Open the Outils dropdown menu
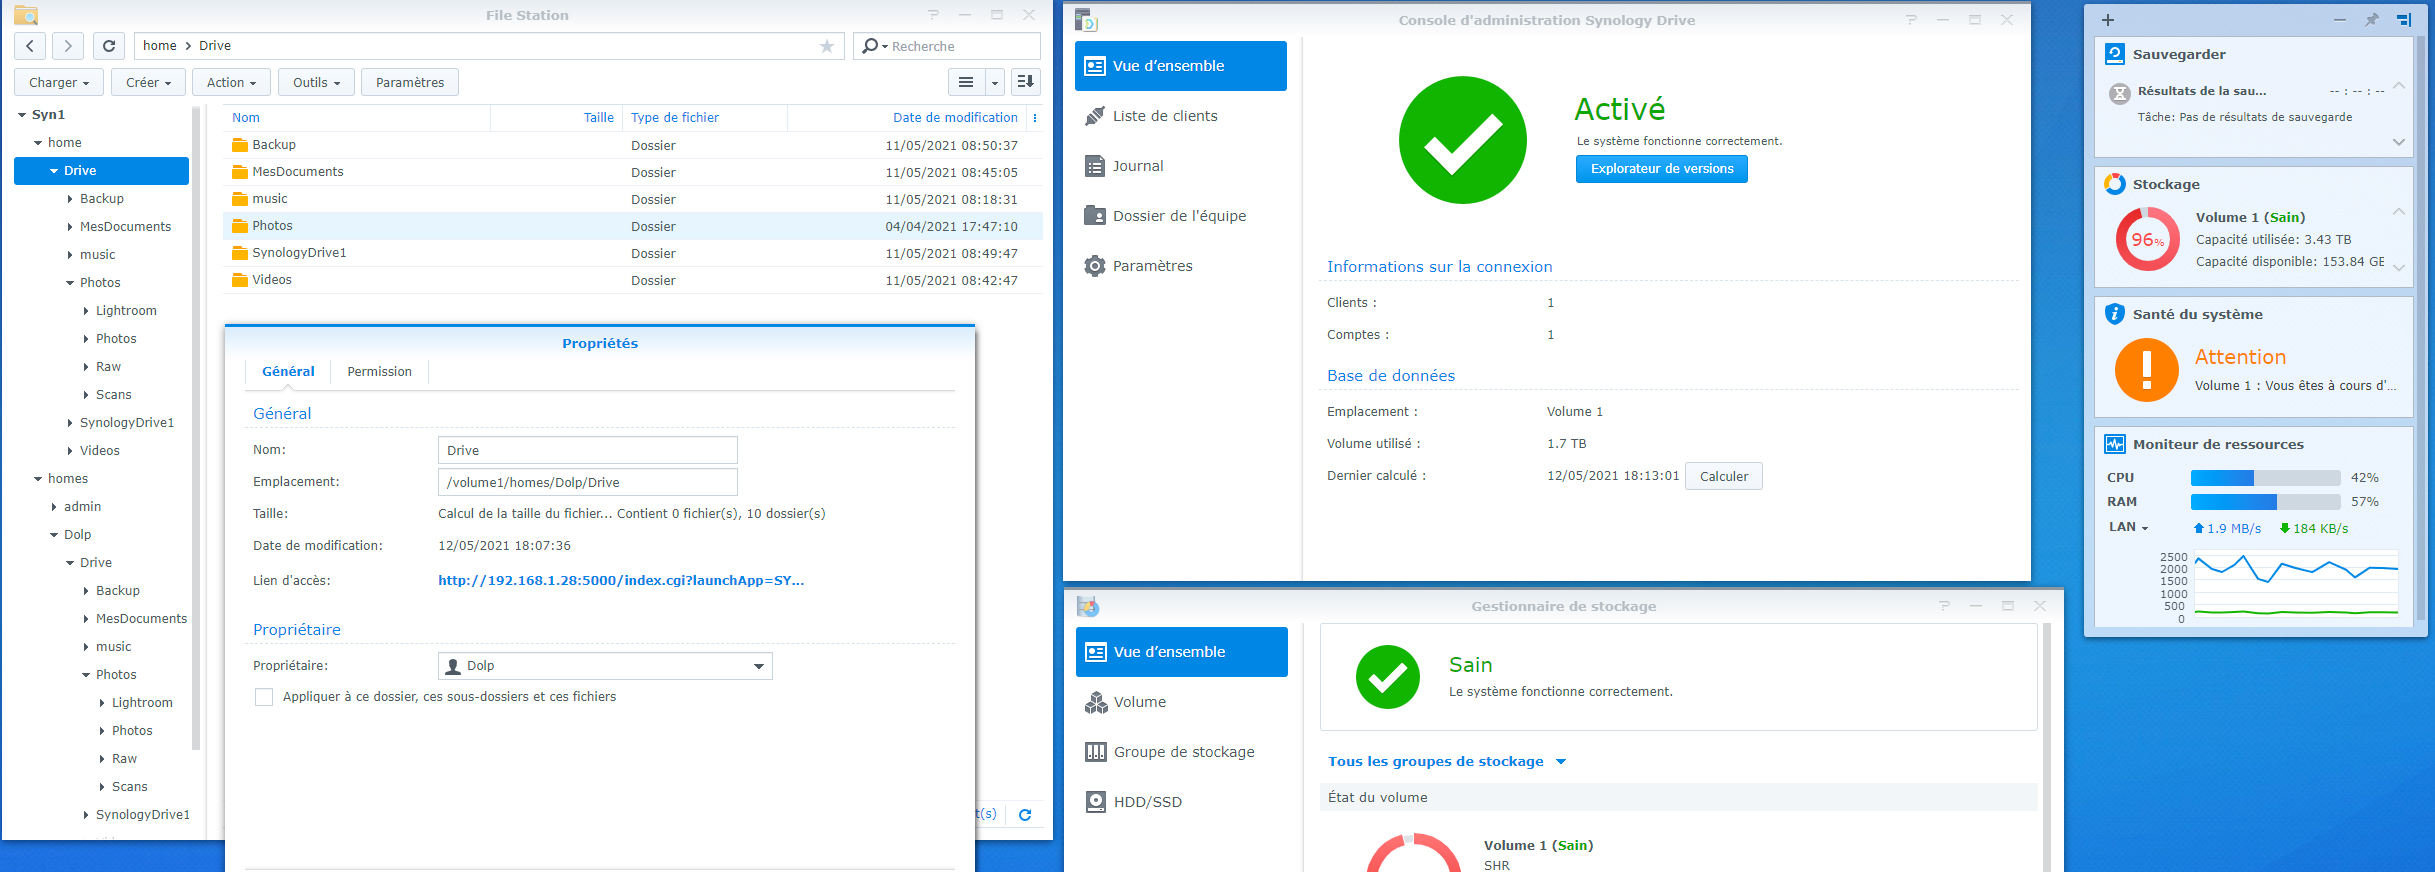This screenshot has width=2435, height=872. coord(317,82)
